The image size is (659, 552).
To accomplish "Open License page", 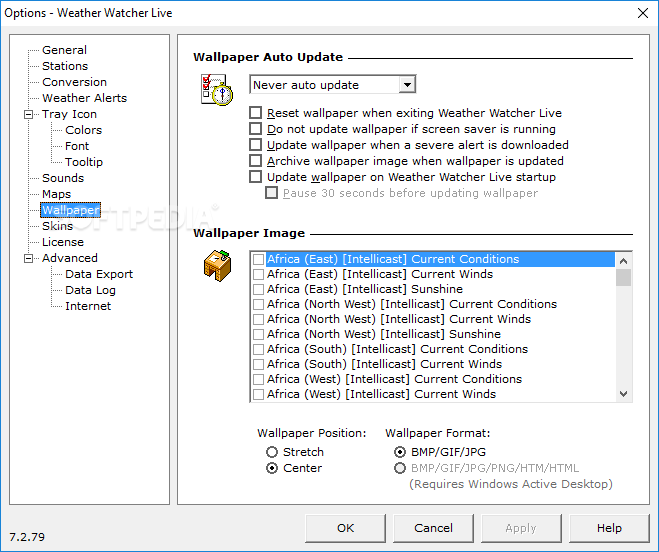I will (63, 242).
